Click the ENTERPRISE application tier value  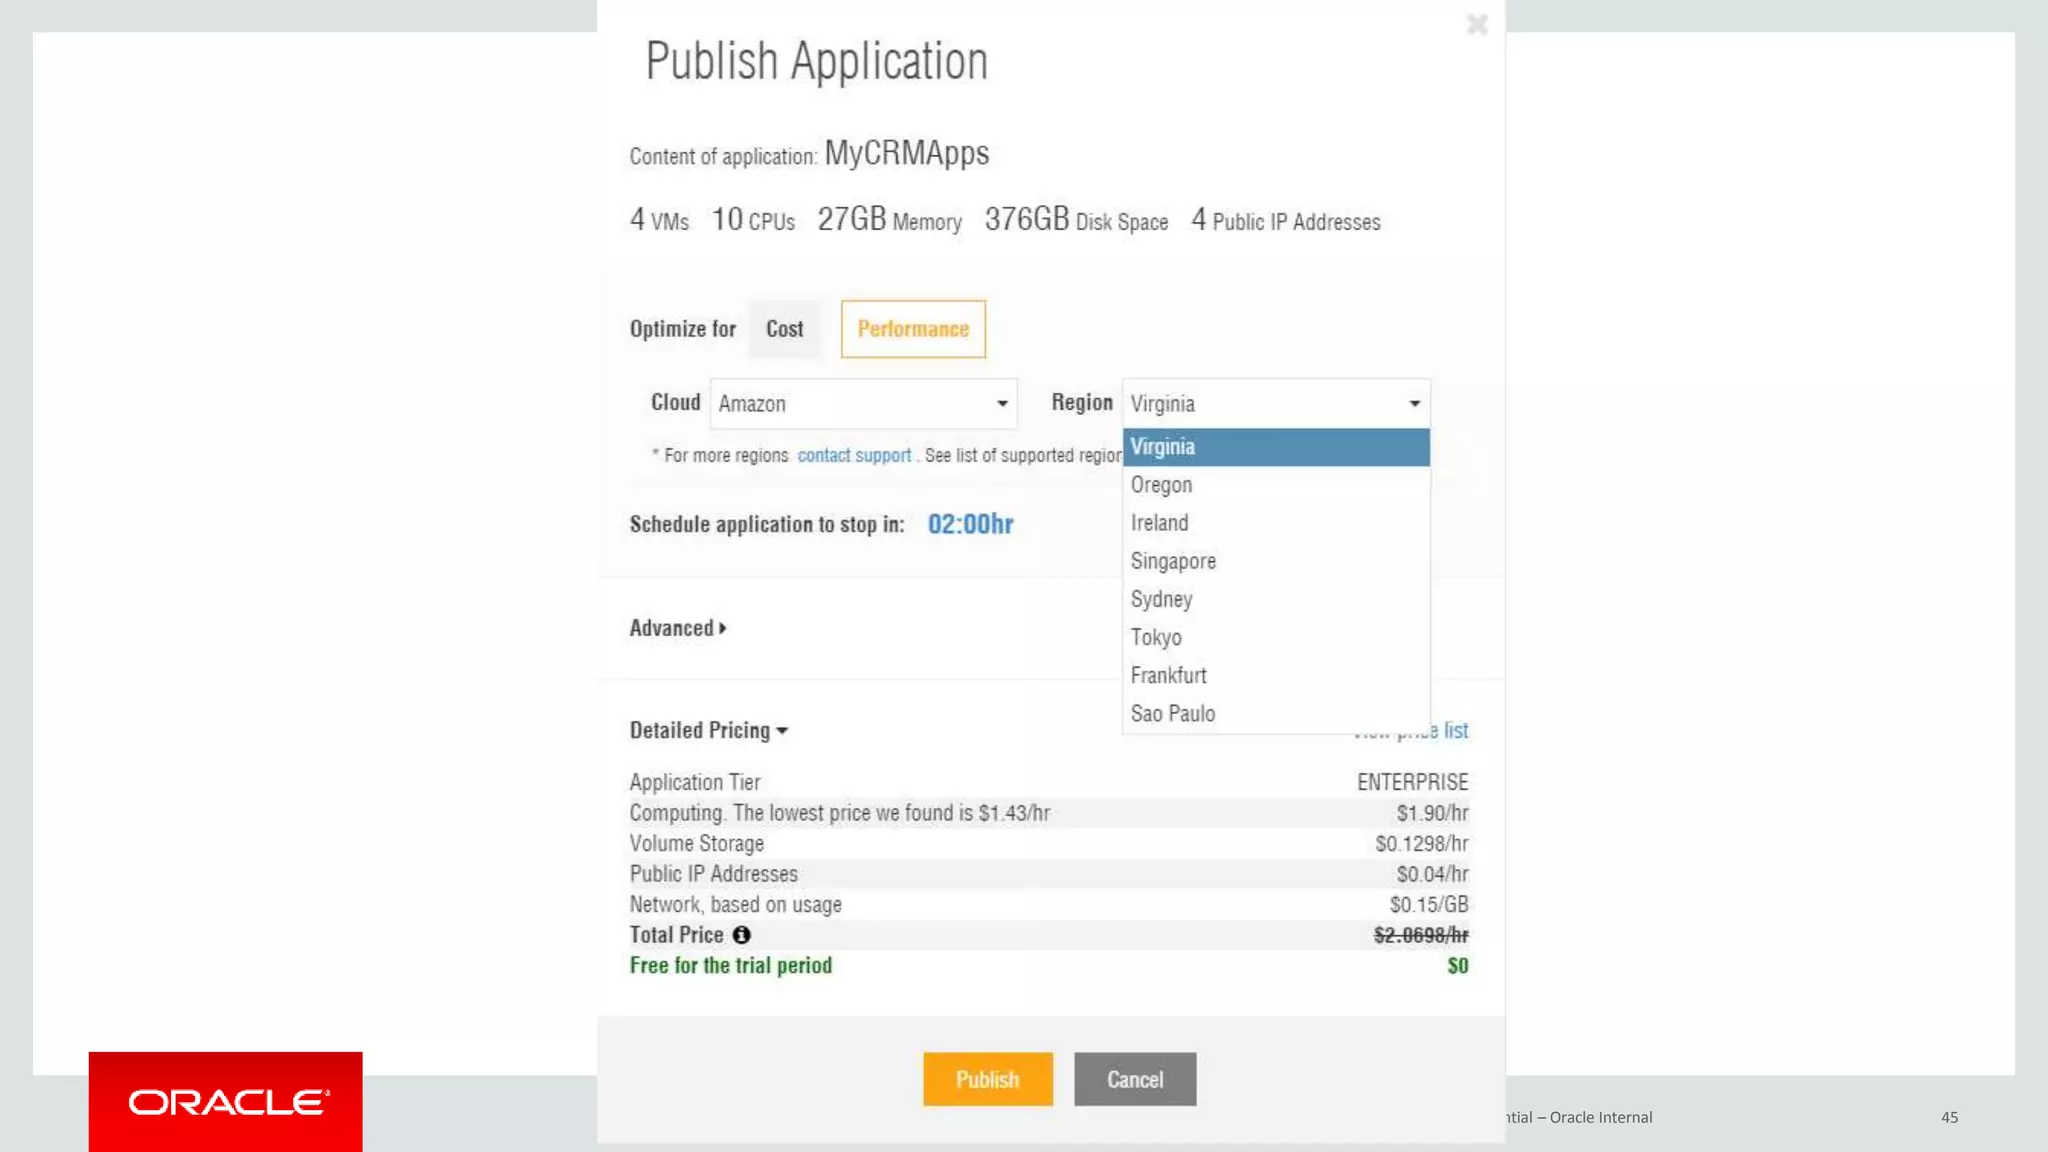tap(1412, 782)
